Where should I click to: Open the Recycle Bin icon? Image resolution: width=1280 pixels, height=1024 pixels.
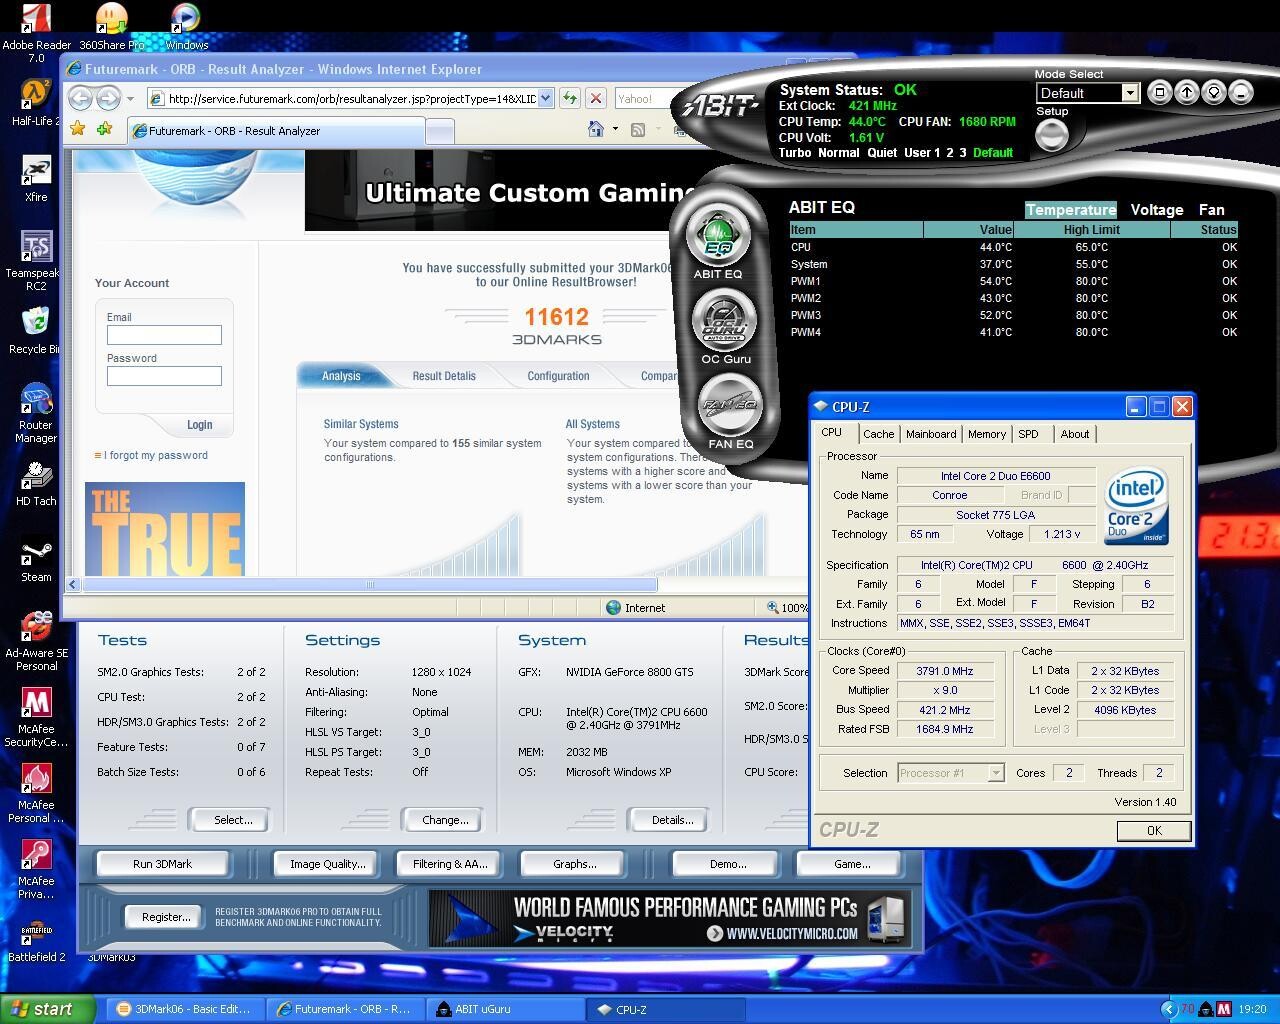pos(36,322)
